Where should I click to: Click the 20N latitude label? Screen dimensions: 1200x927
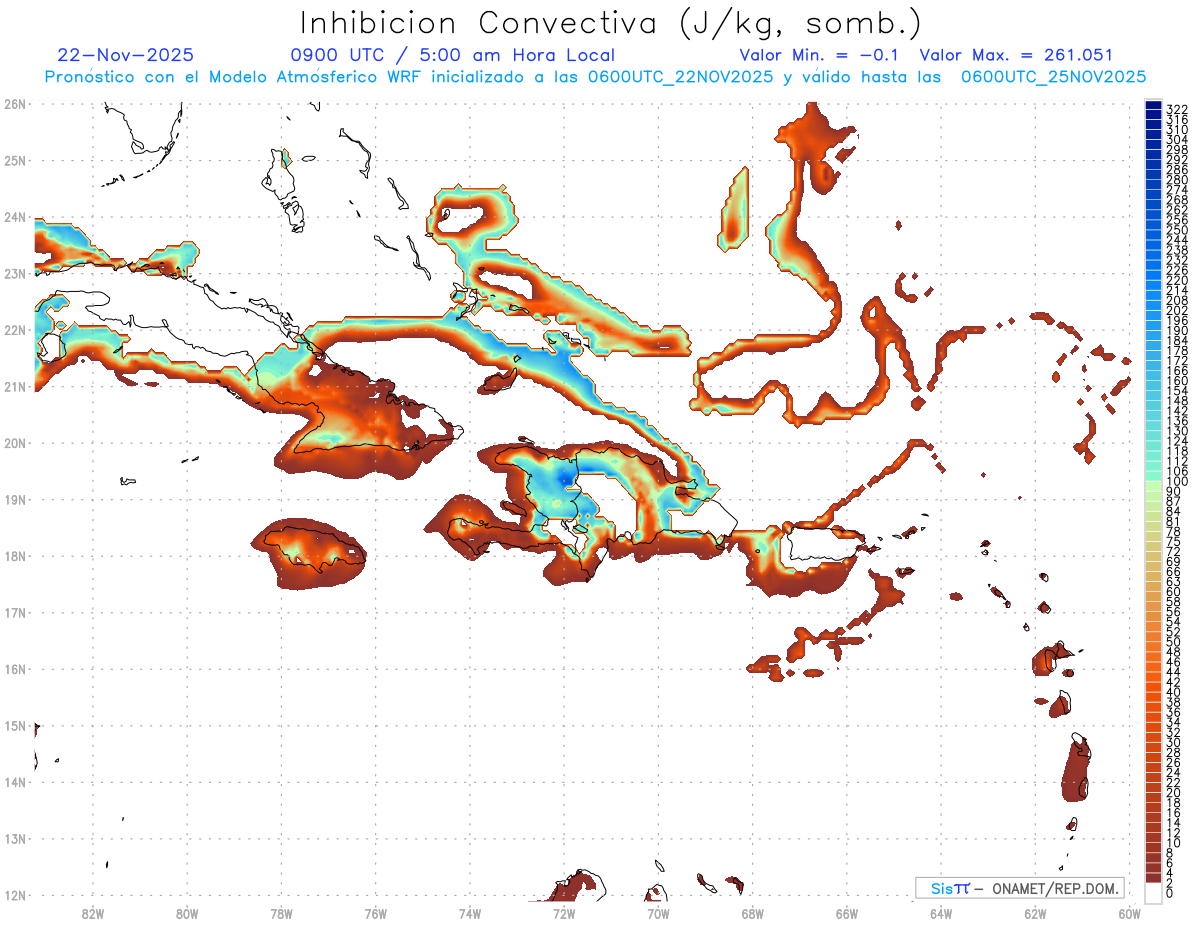15,443
